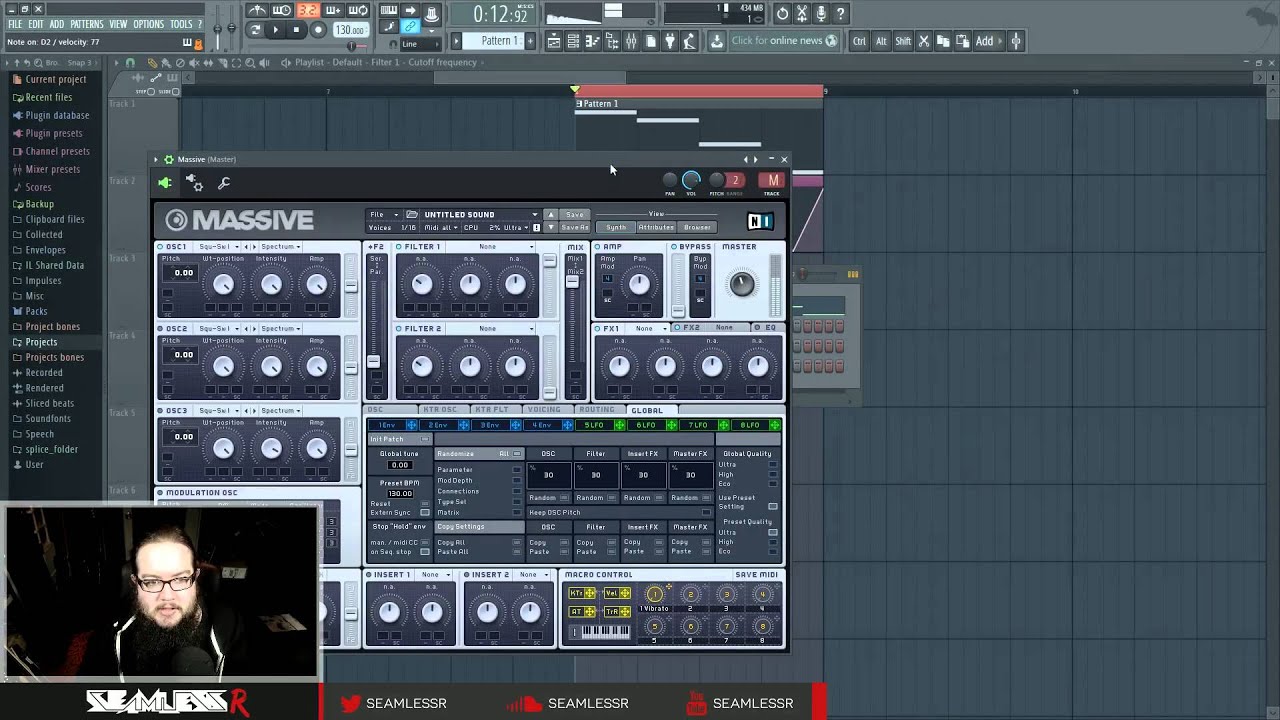The width and height of the screenshot is (1280, 720).
Task: Click the scissors cut icon near Shift
Action: [x=923, y=41]
